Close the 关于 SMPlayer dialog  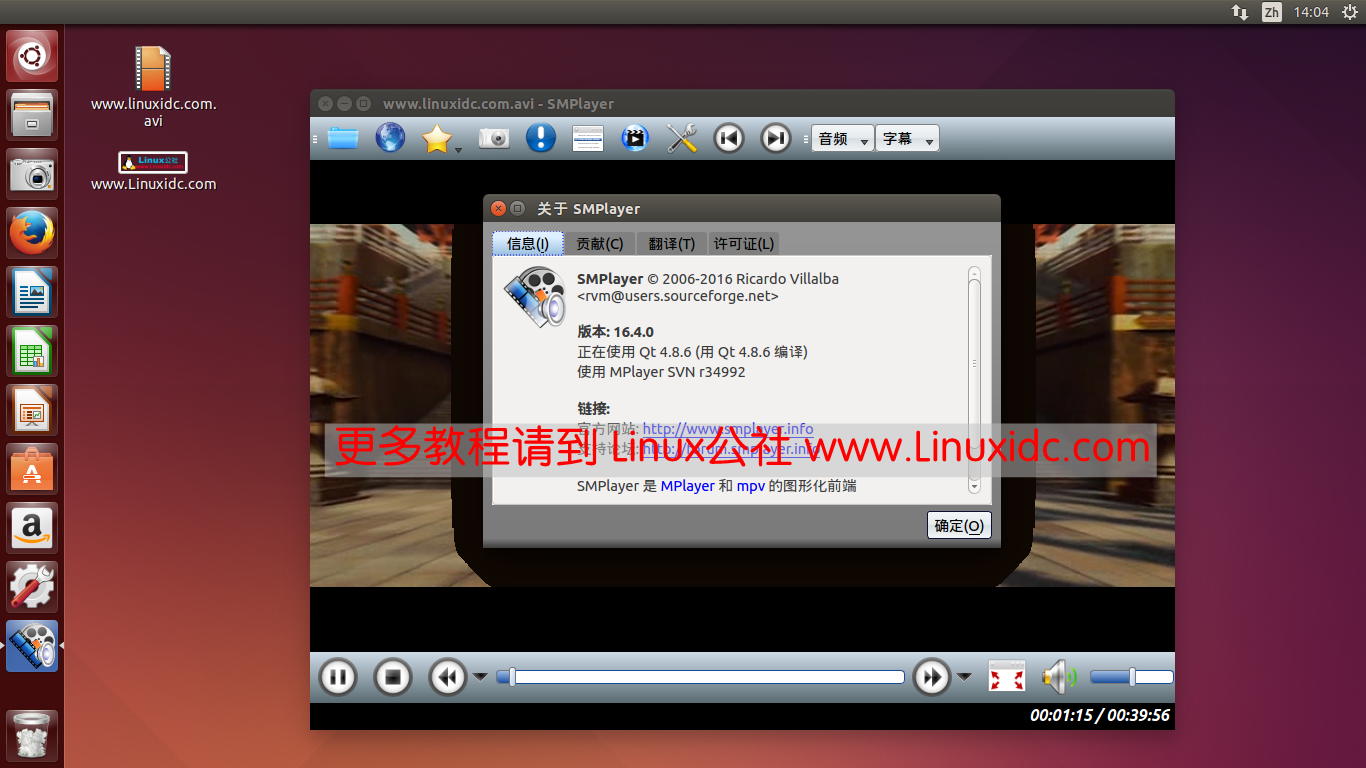498,208
